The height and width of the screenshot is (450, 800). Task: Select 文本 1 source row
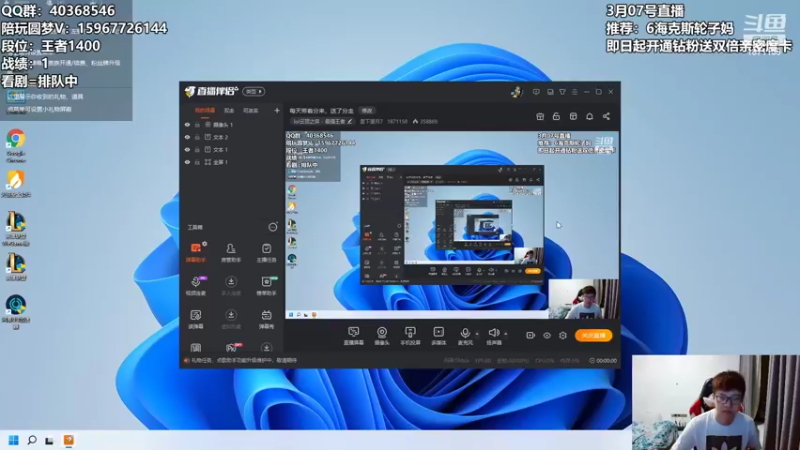[232, 149]
